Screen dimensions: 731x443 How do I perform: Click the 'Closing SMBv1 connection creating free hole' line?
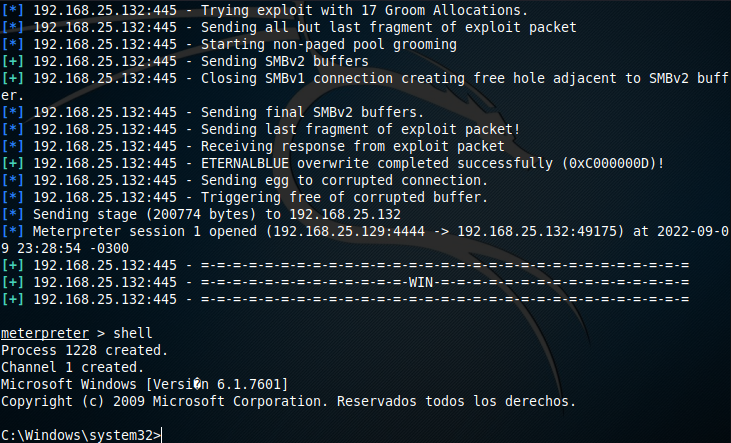click(x=365, y=87)
